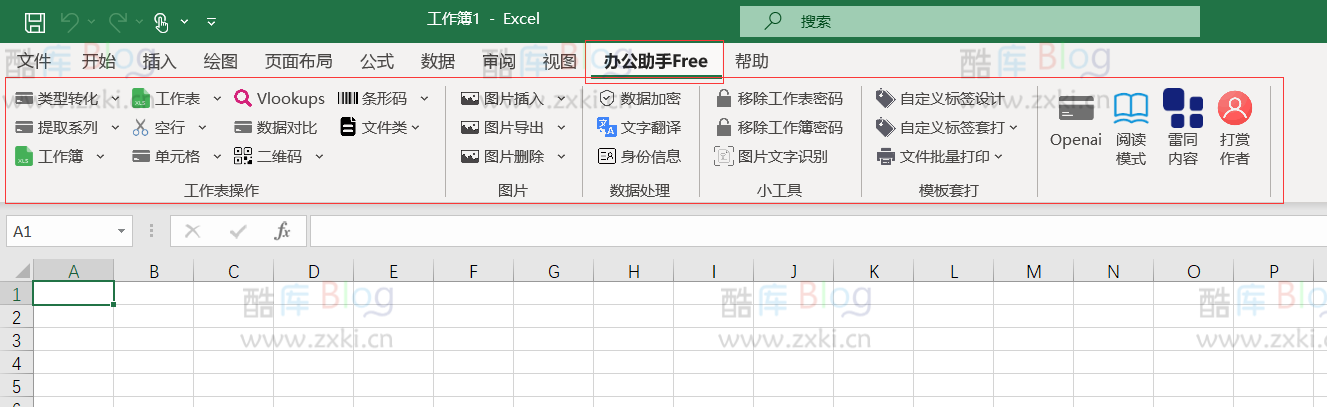Open the Name Box A1 dropdown
This screenshot has height=407, width=1327.
(x=122, y=231)
